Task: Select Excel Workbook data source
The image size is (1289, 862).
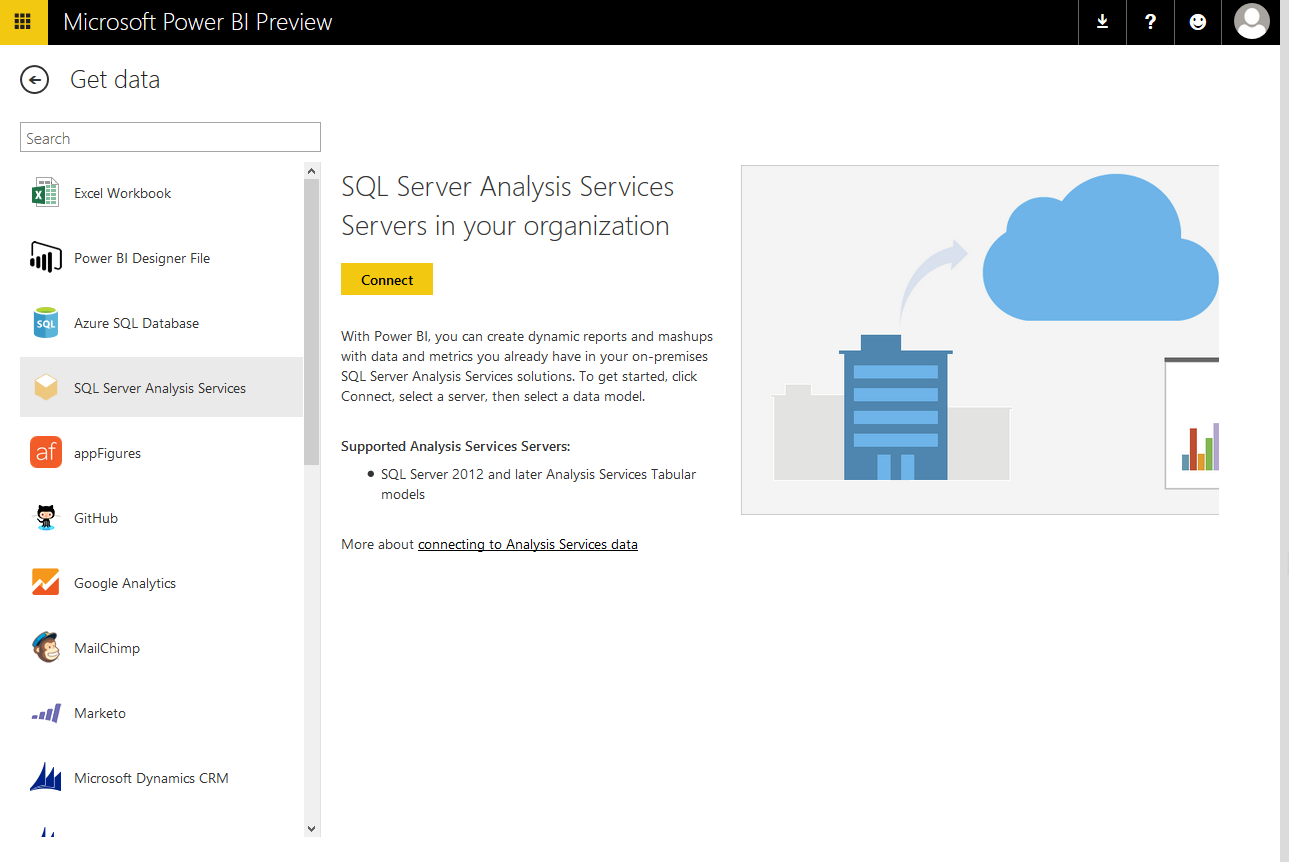Action: click(161, 193)
